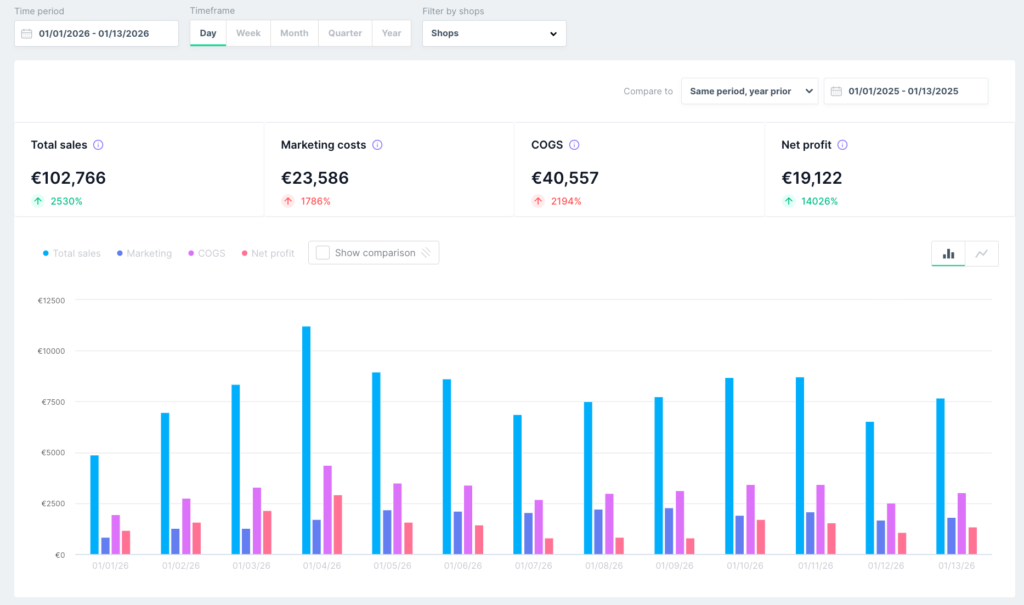
Task: Click the calendar icon in Time period field
Action: pos(27,33)
